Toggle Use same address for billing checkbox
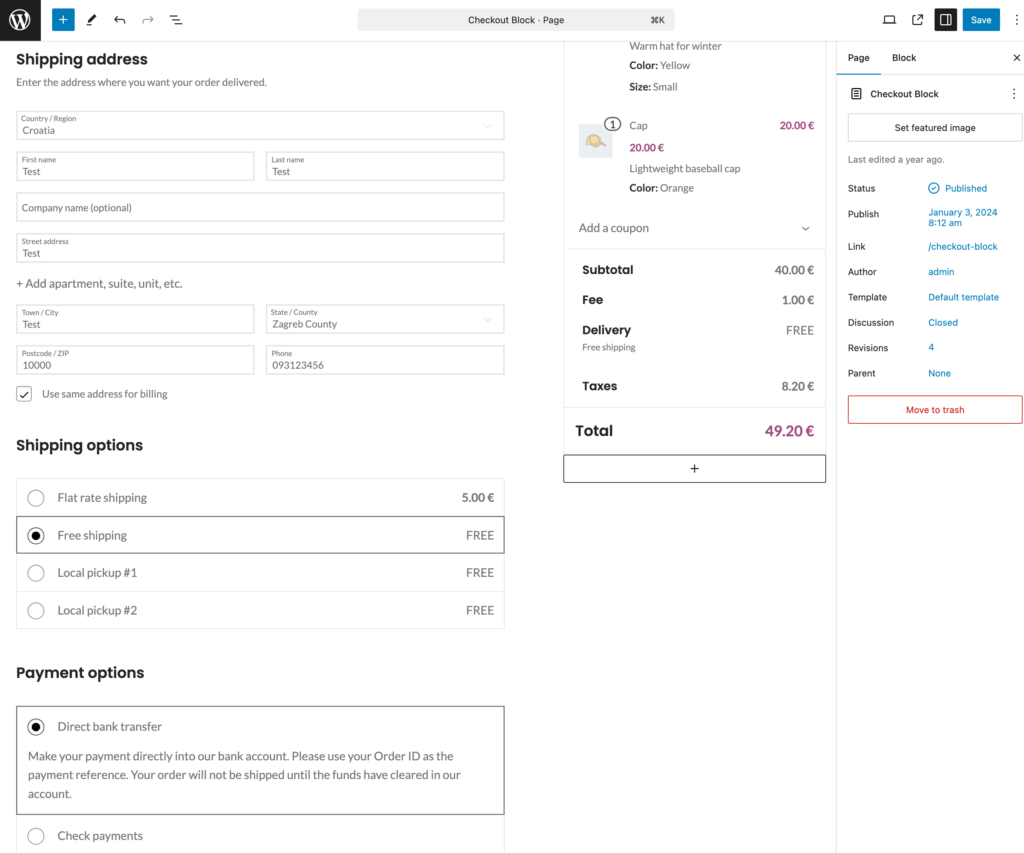Viewport: 1024px width, 853px height. pyautogui.click(x=24, y=394)
